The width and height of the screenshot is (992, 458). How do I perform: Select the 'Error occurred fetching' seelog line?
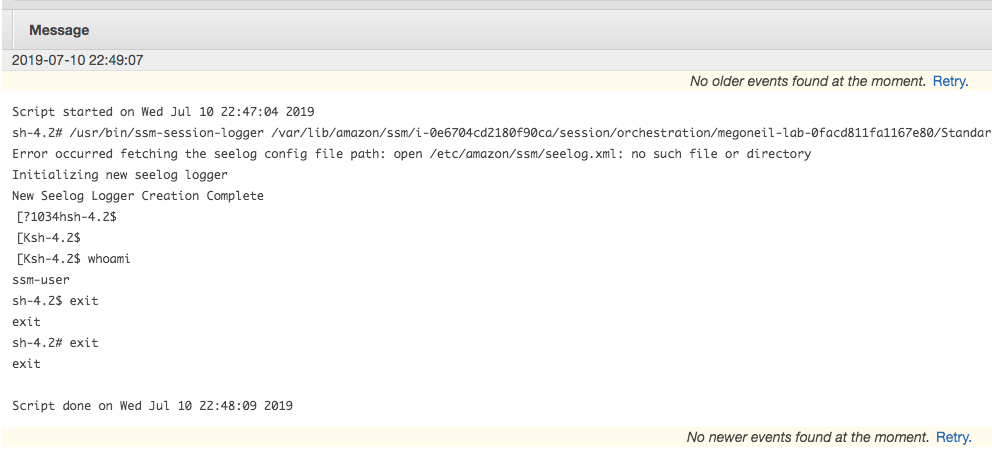tap(411, 154)
